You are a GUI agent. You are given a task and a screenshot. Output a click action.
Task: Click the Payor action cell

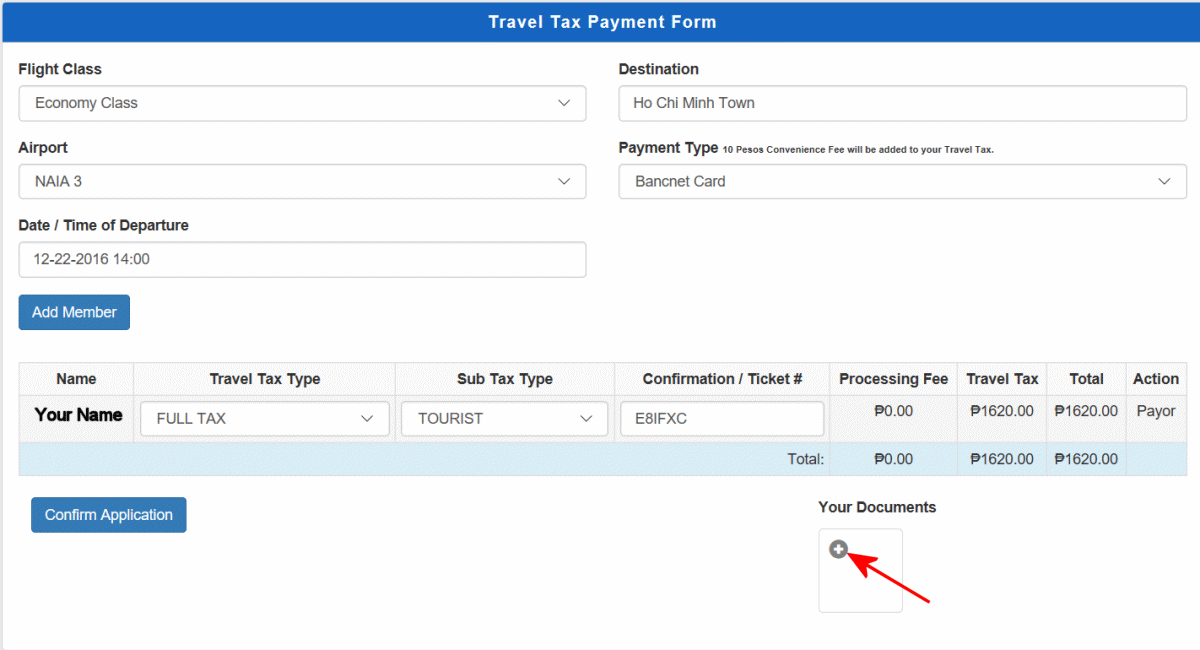coord(1156,411)
